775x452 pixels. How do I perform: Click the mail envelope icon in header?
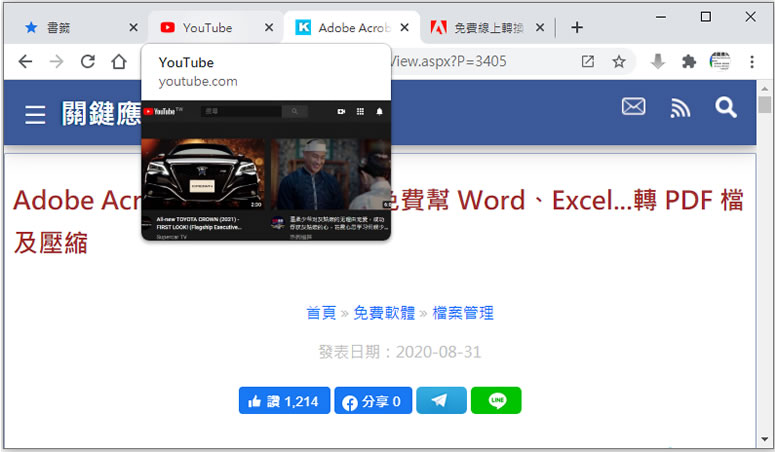click(633, 107)
